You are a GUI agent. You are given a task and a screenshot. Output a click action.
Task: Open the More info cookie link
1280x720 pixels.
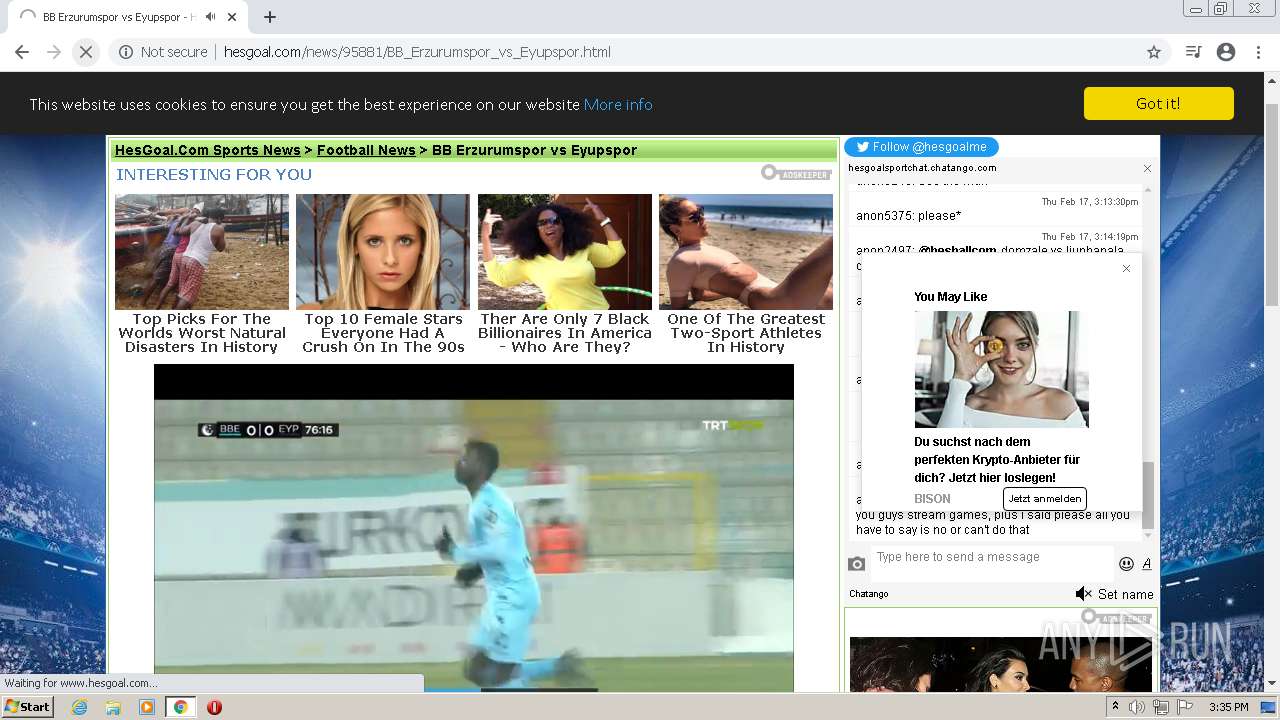[x=618, y=104]
